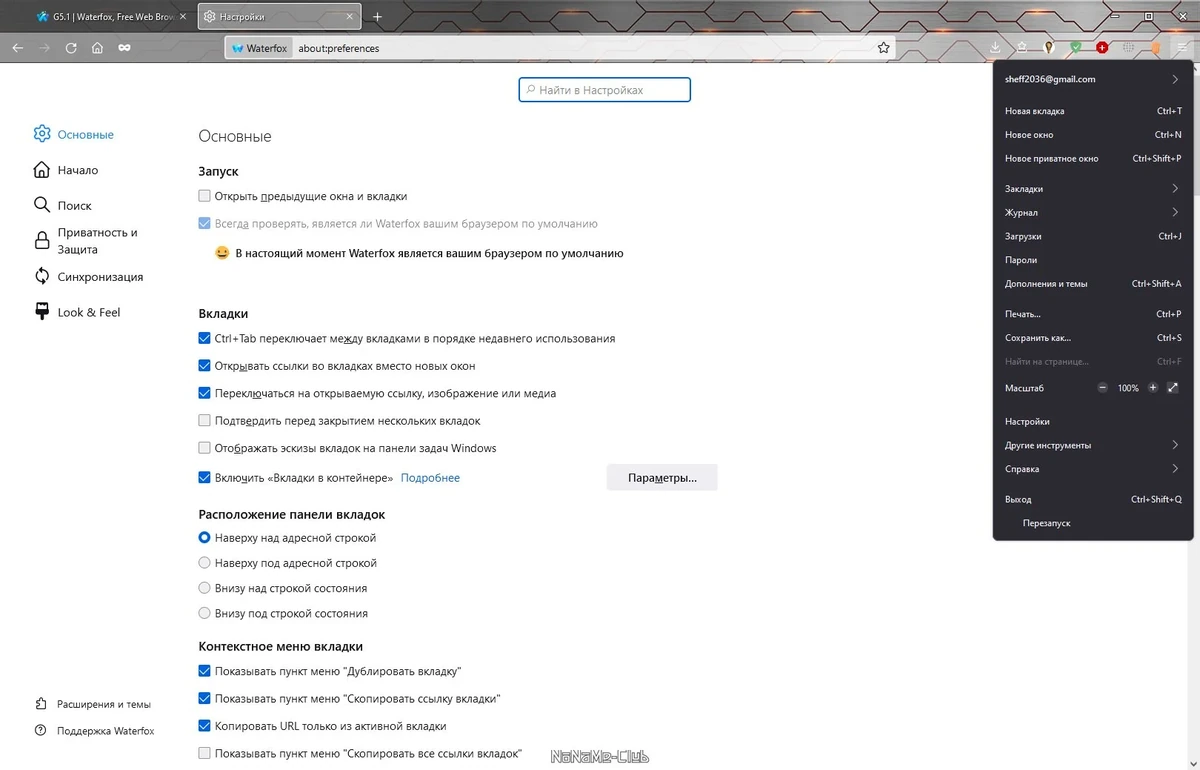The width and height of the screenshot is (1200, 770).
Task: Expand Другие инструменты submenu
Action: coord(1093,445)
